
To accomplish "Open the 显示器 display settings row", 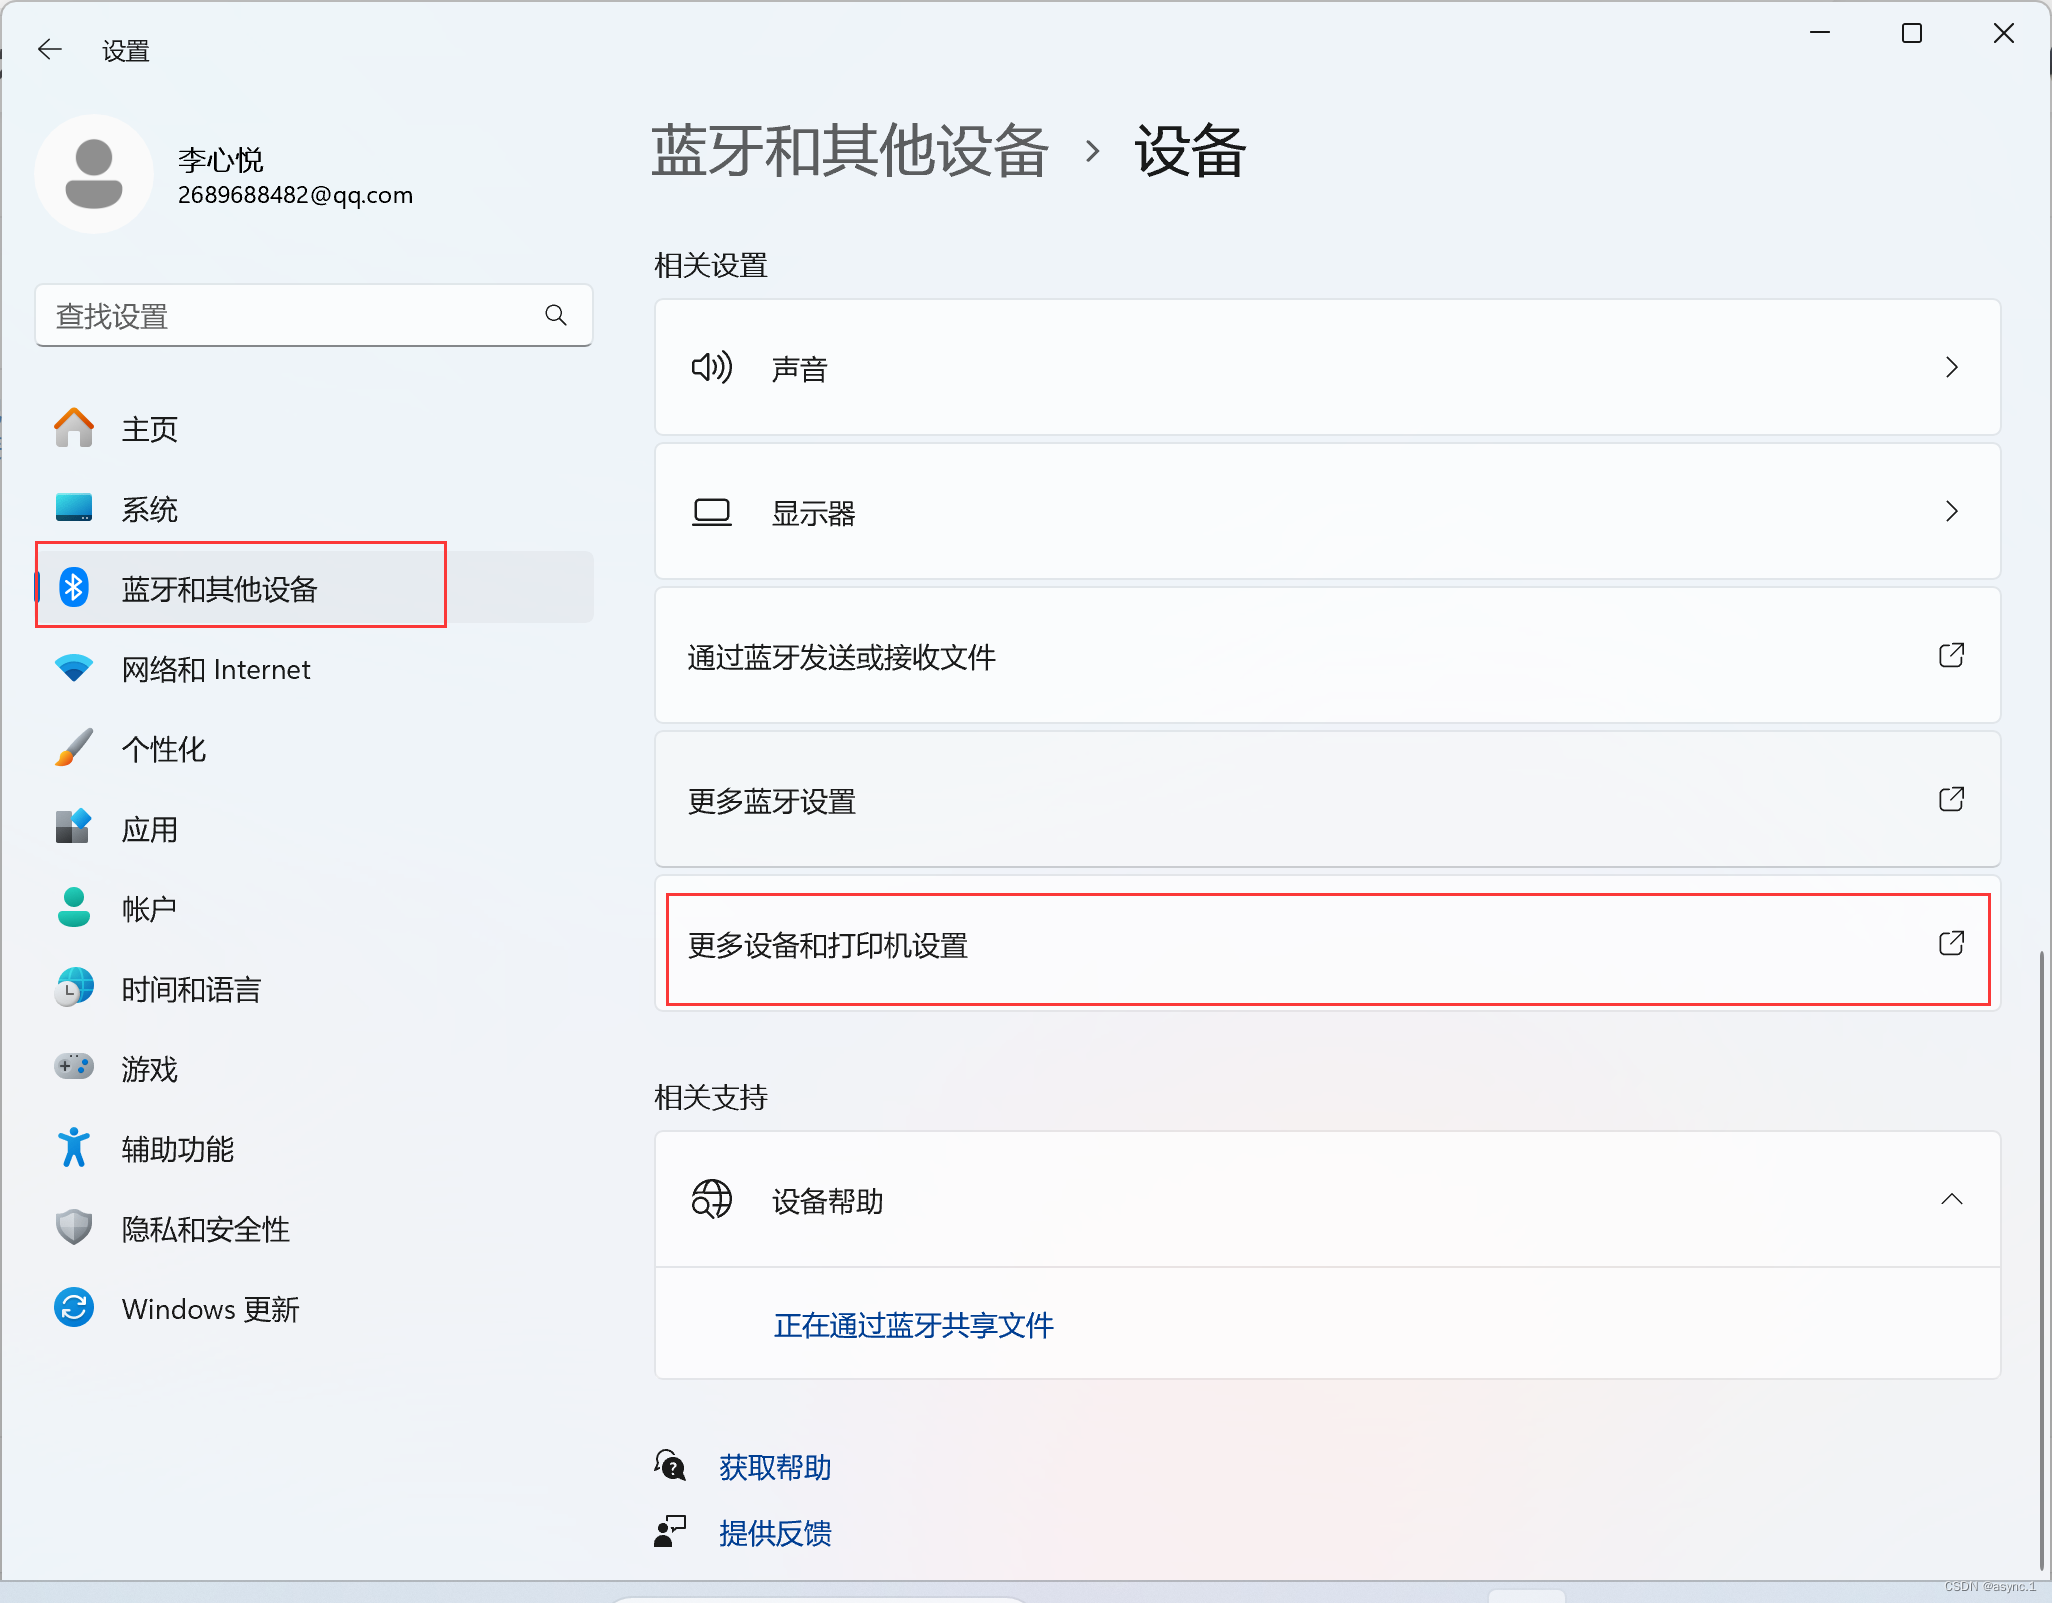I will [1327, 512].
